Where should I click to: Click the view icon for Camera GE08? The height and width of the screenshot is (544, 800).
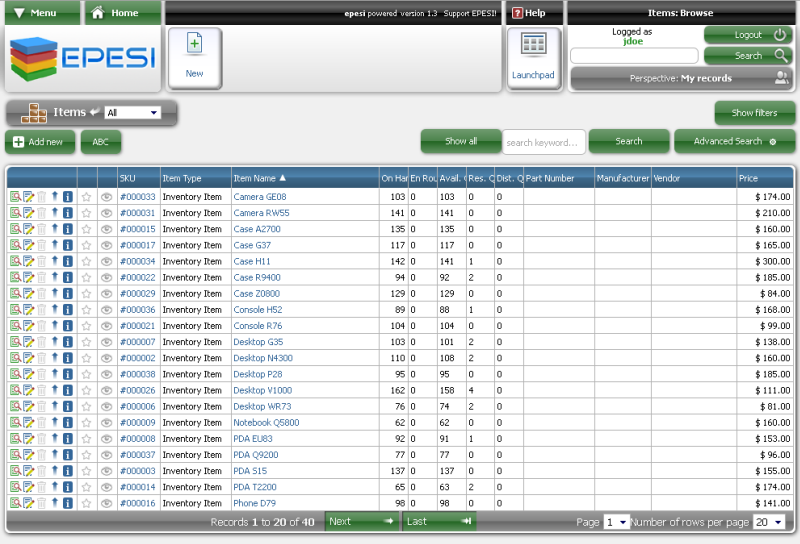point(15,197)
